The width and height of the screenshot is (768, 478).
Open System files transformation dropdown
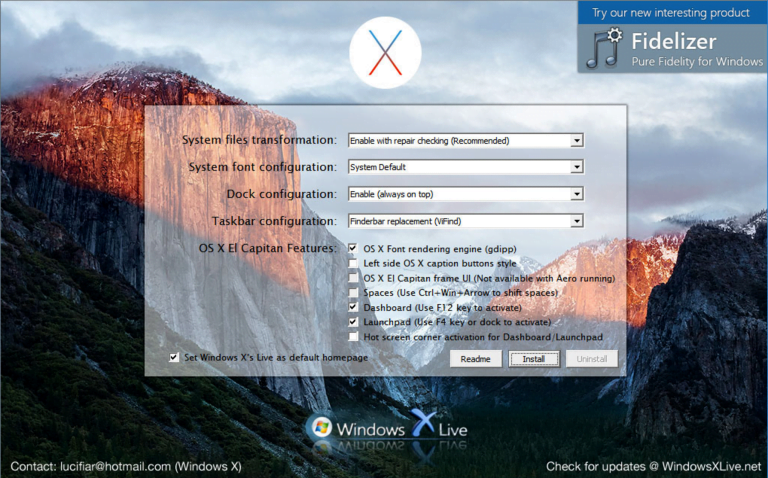click(x=466, y=141)
